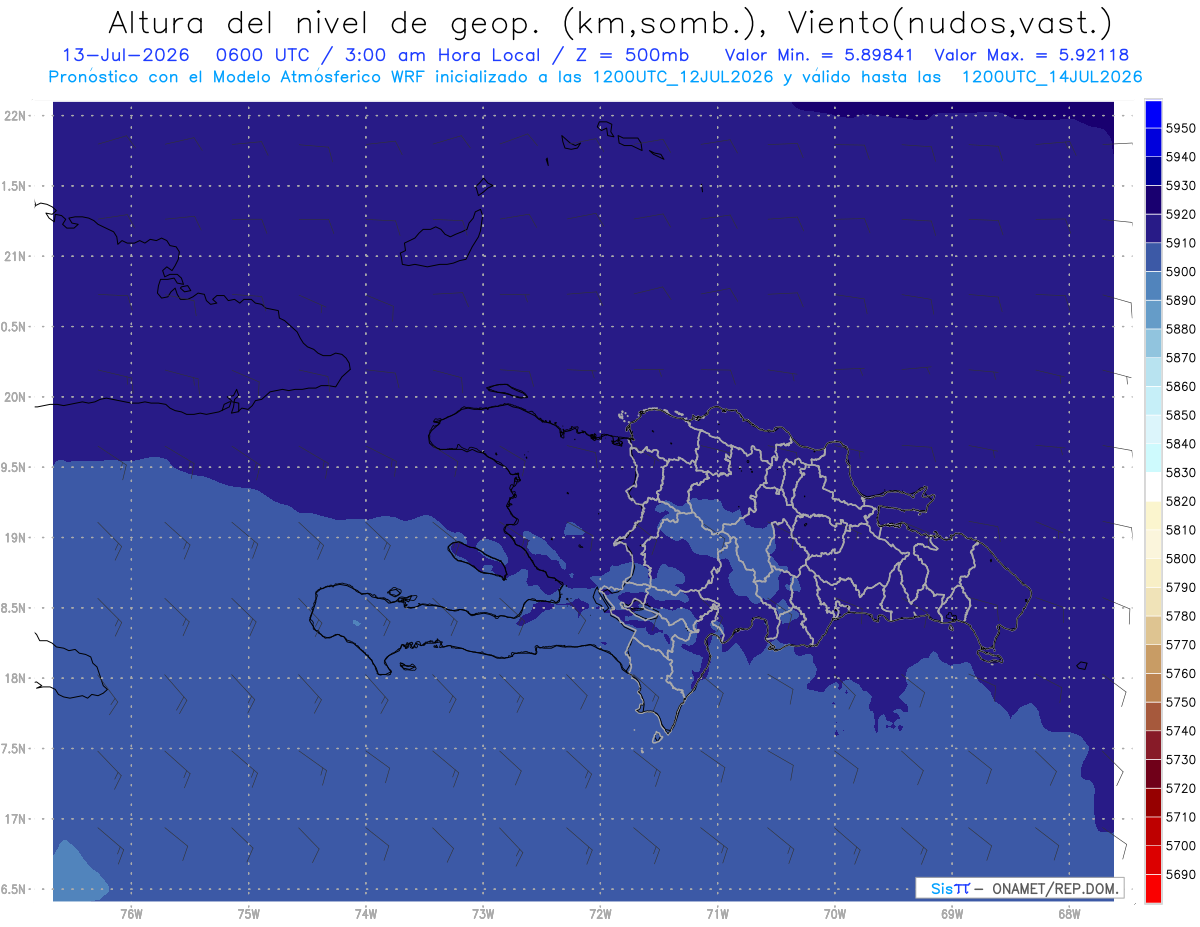1200x927 pixels.
Task: Click the 22N latitude label
Action: tap(14, 115)
